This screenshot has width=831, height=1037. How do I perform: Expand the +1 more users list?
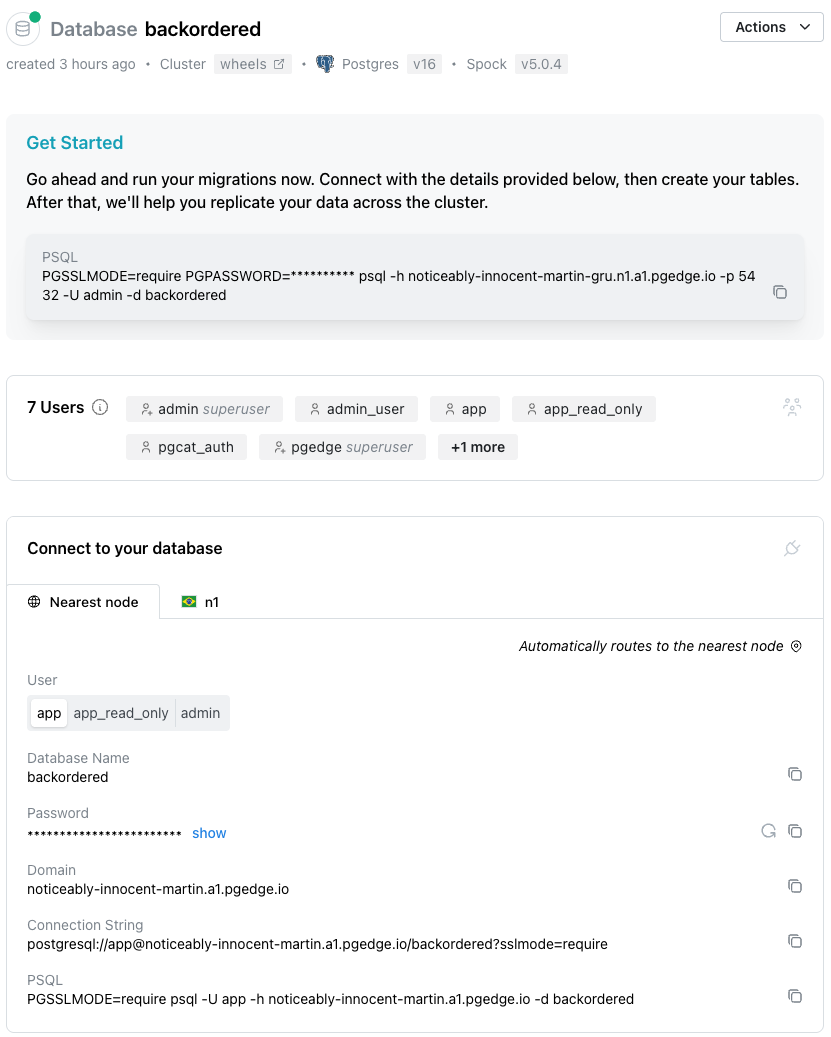[477, 446]
